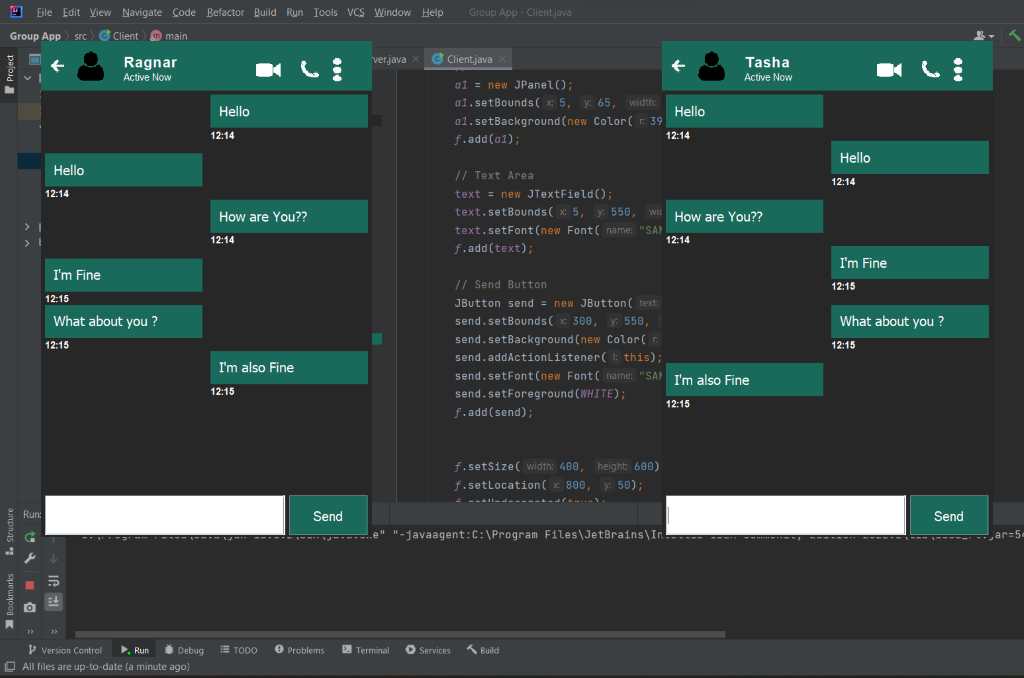Image resolution: width=1024 pixels, height=678 pixels.
Task: Open Build tool window in bottom bar
Action: [x=483, y=650]
